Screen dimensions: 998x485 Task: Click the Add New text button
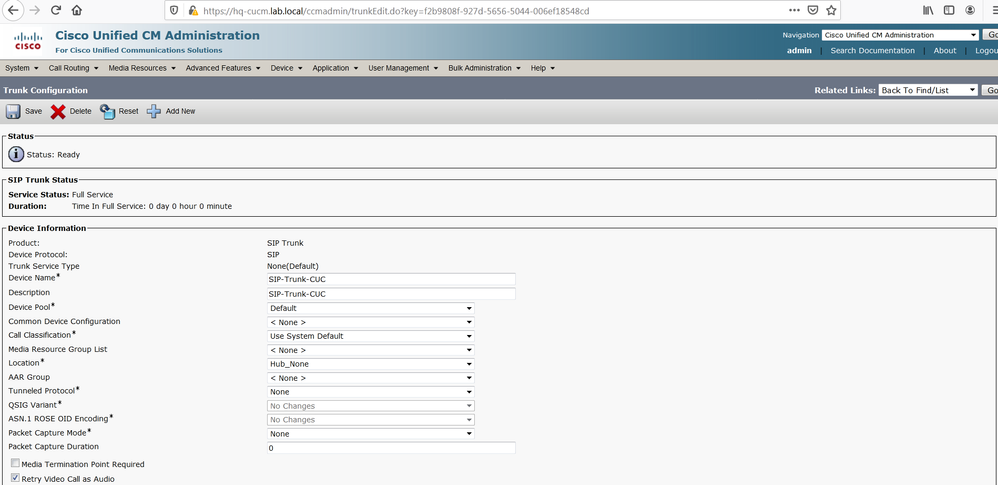(180, 111)
